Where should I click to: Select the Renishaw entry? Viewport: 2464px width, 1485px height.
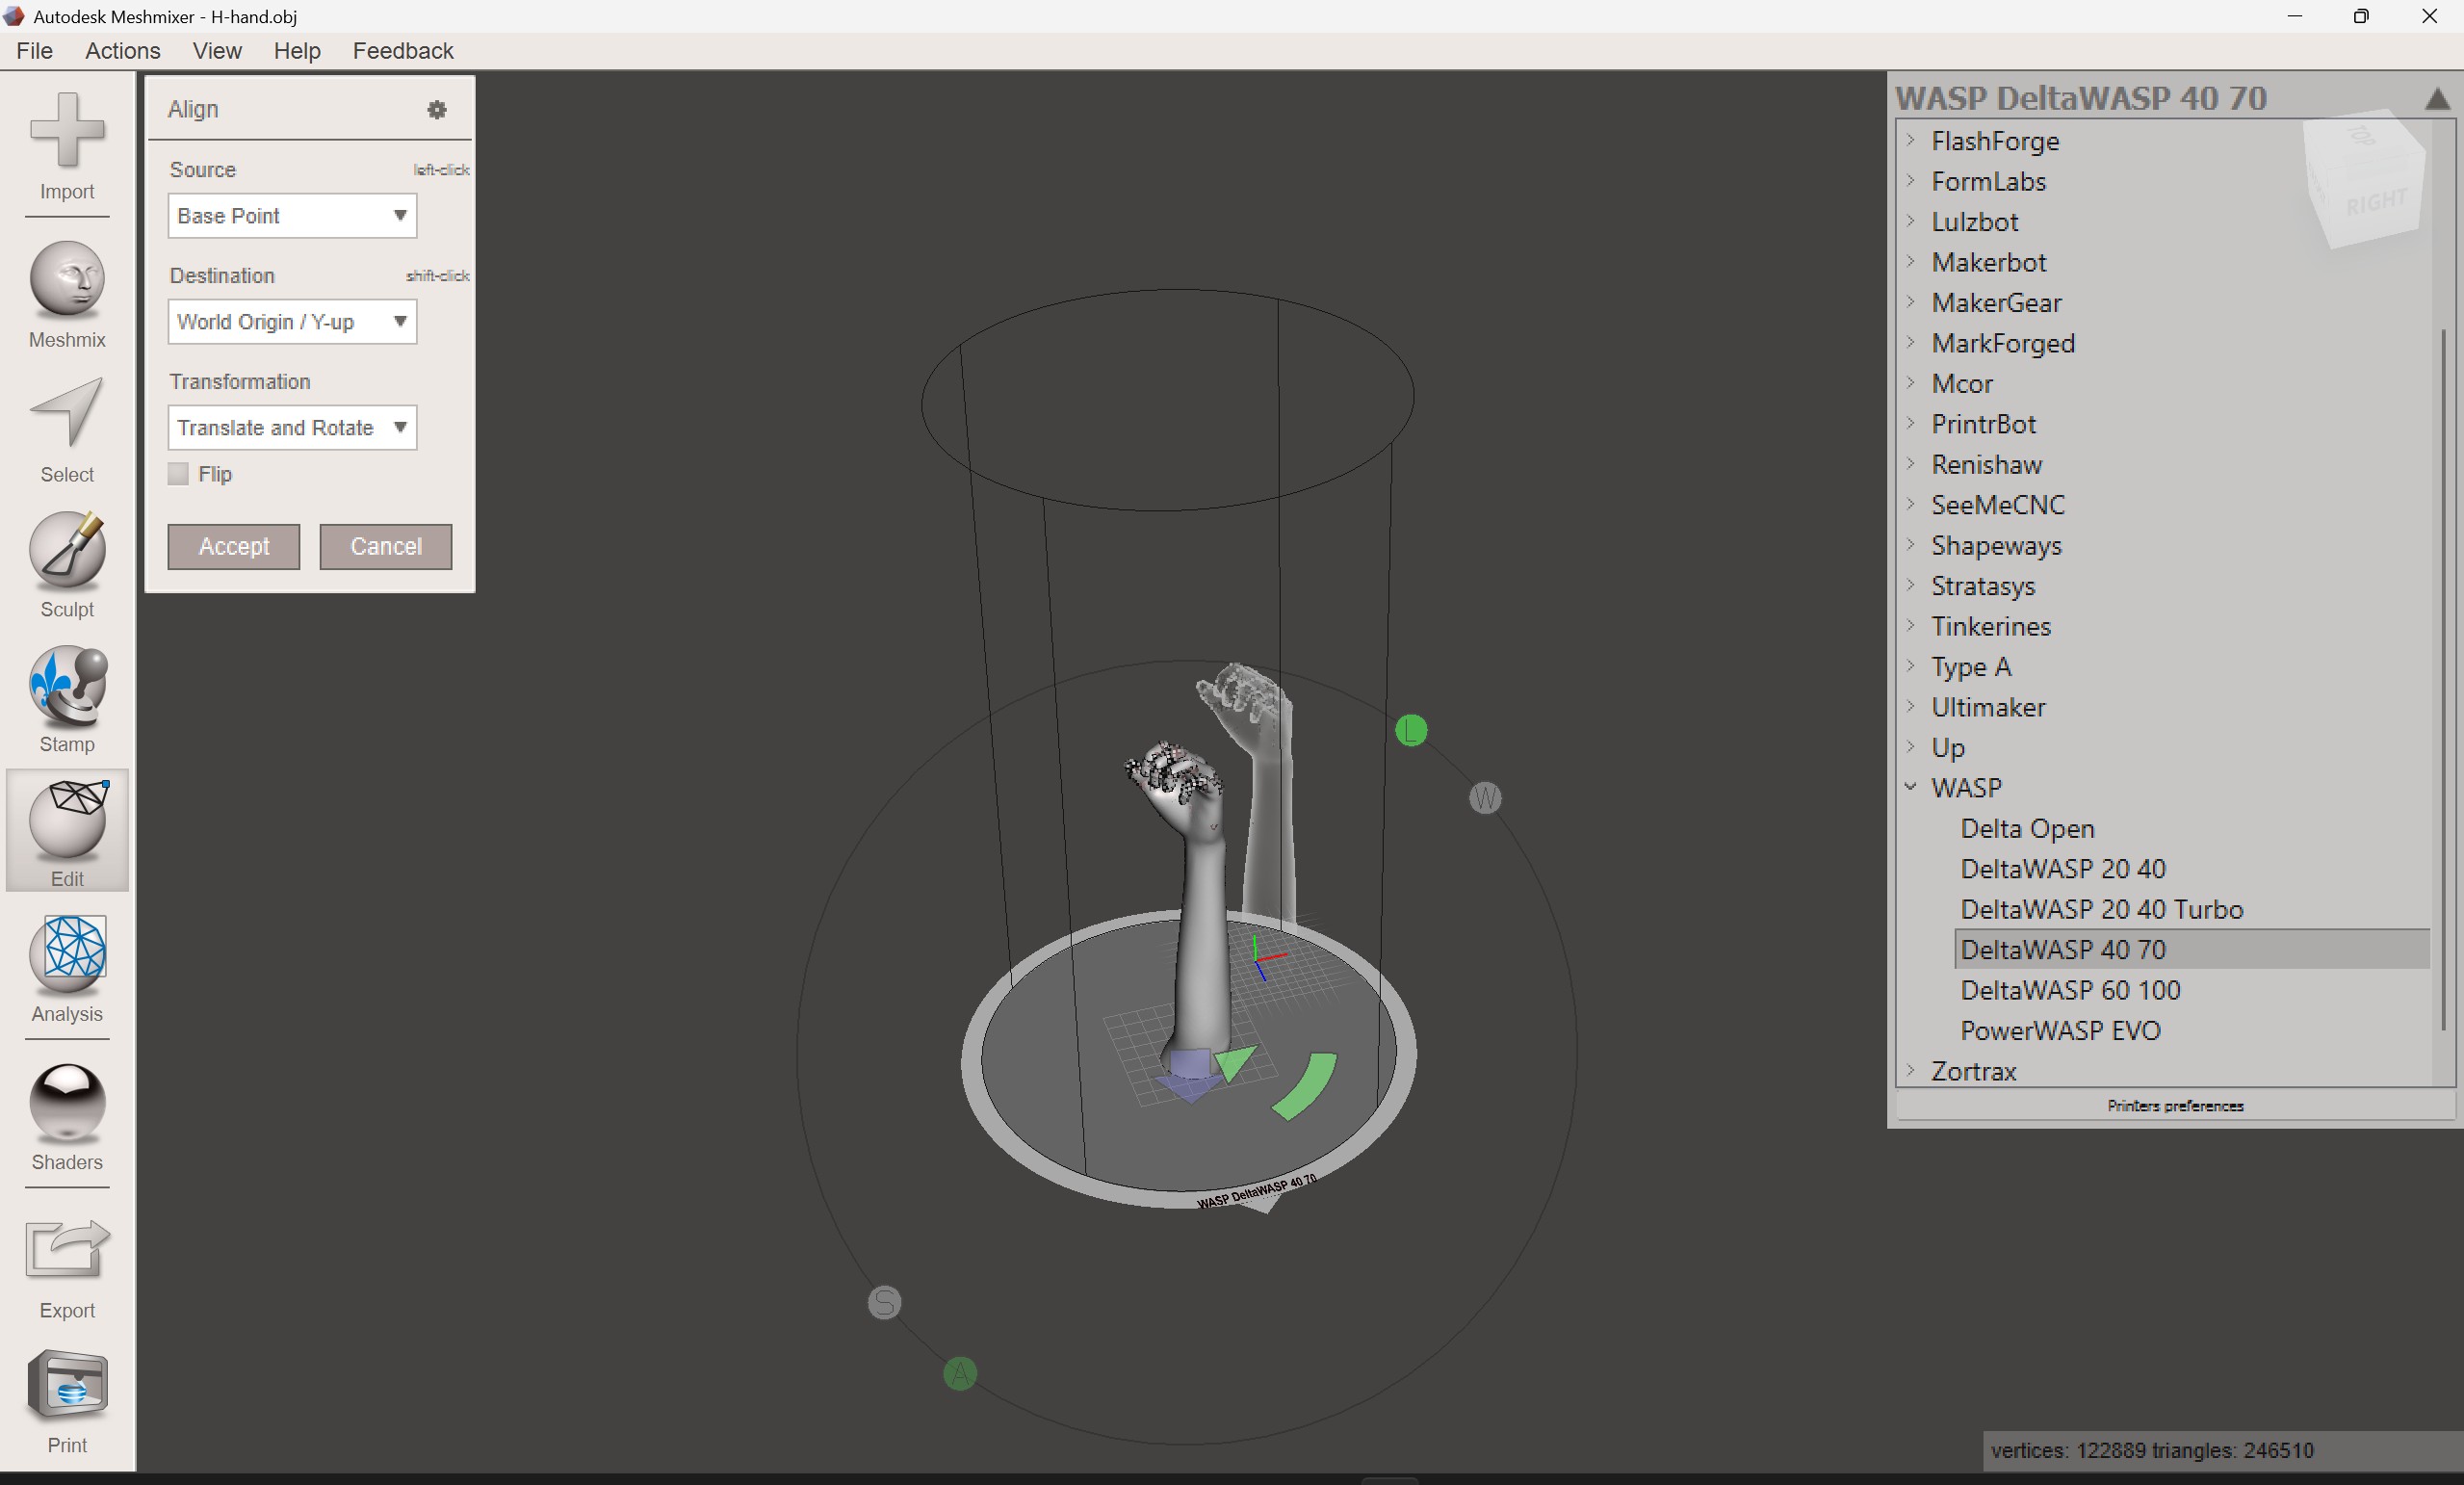(x=1986, y=464)
